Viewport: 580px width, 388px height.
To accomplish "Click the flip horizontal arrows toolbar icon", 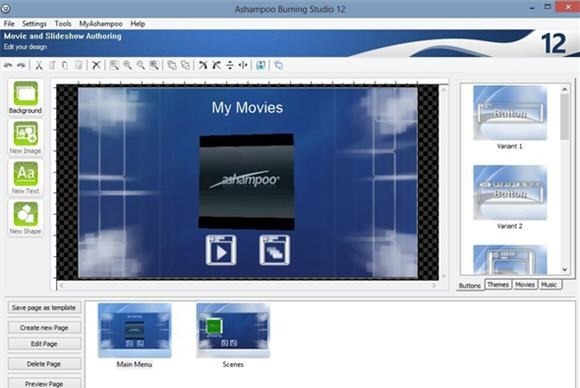I will coord(243,65).
